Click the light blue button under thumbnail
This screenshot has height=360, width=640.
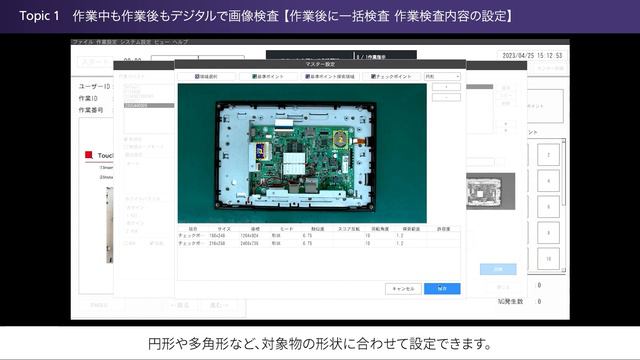tap(498, 269)
